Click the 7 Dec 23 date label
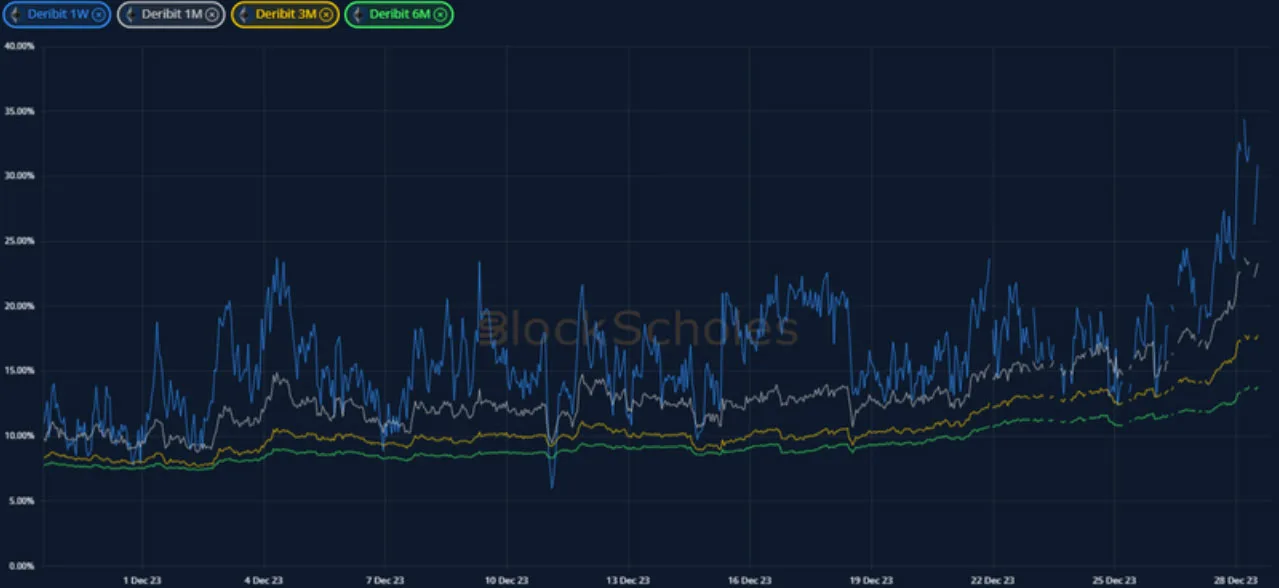This screenshot has width=1279, height=588. point(384,580)
